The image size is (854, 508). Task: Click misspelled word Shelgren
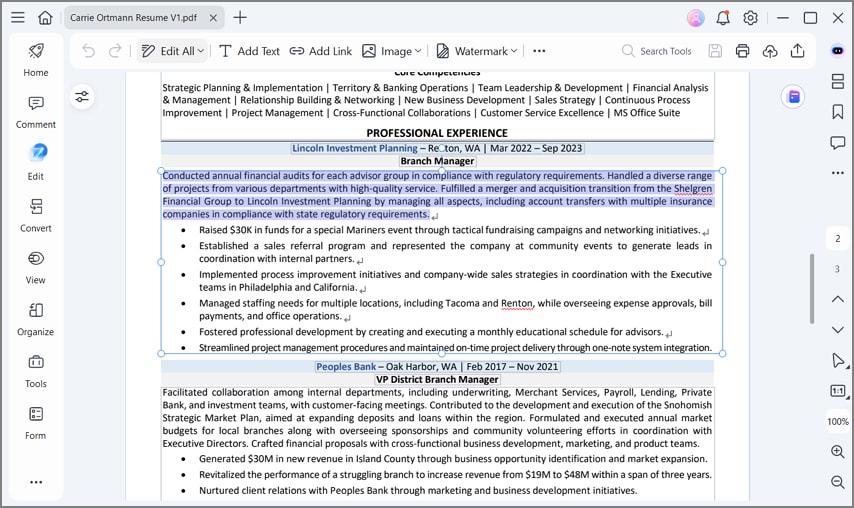693,188
